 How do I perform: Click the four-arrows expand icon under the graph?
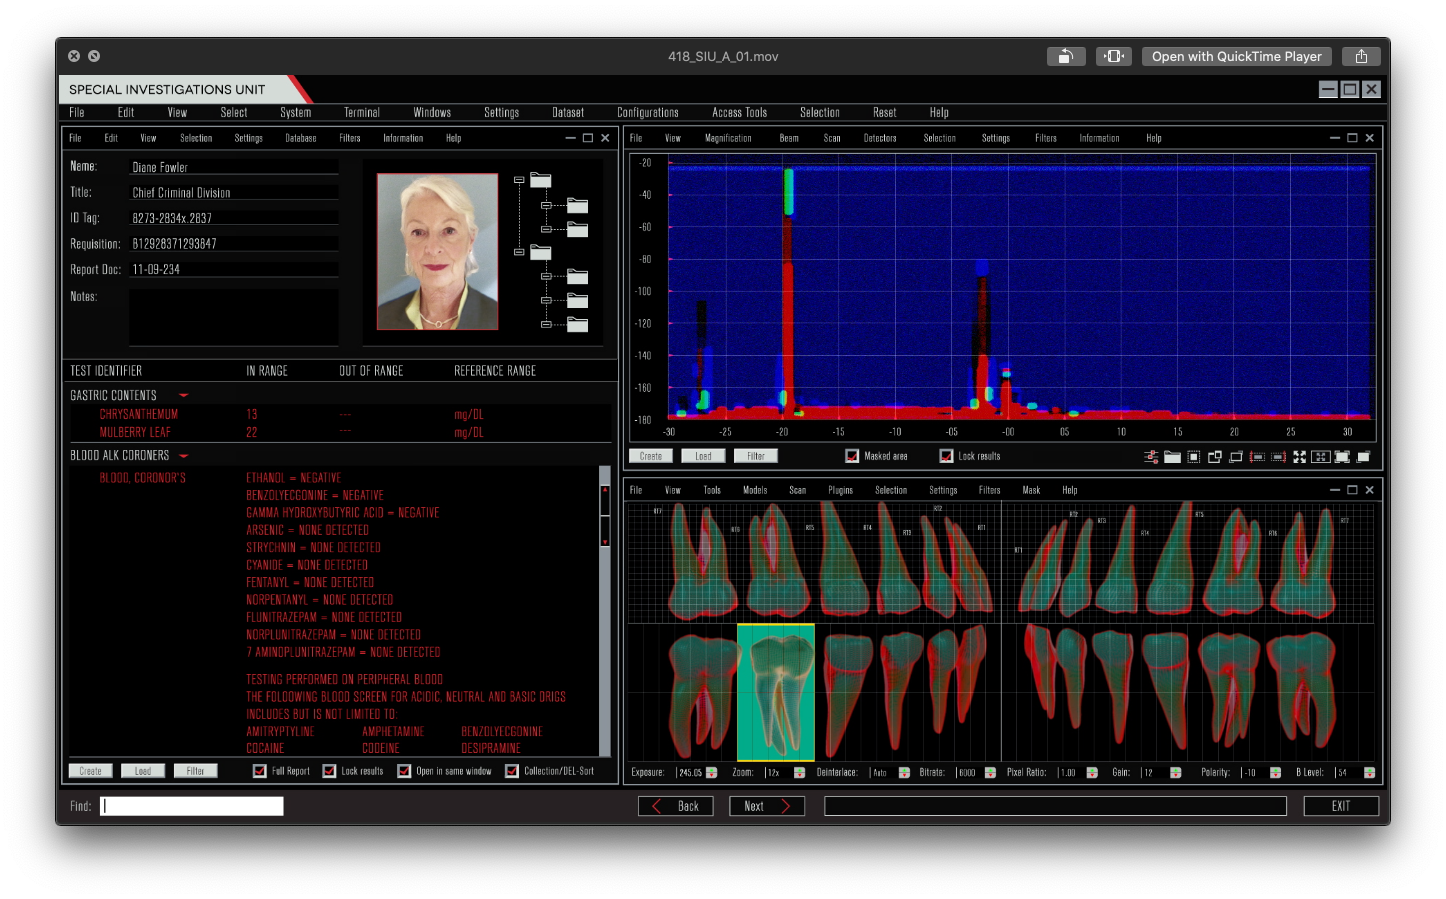pyautogui.click(x=1300, y=457)
